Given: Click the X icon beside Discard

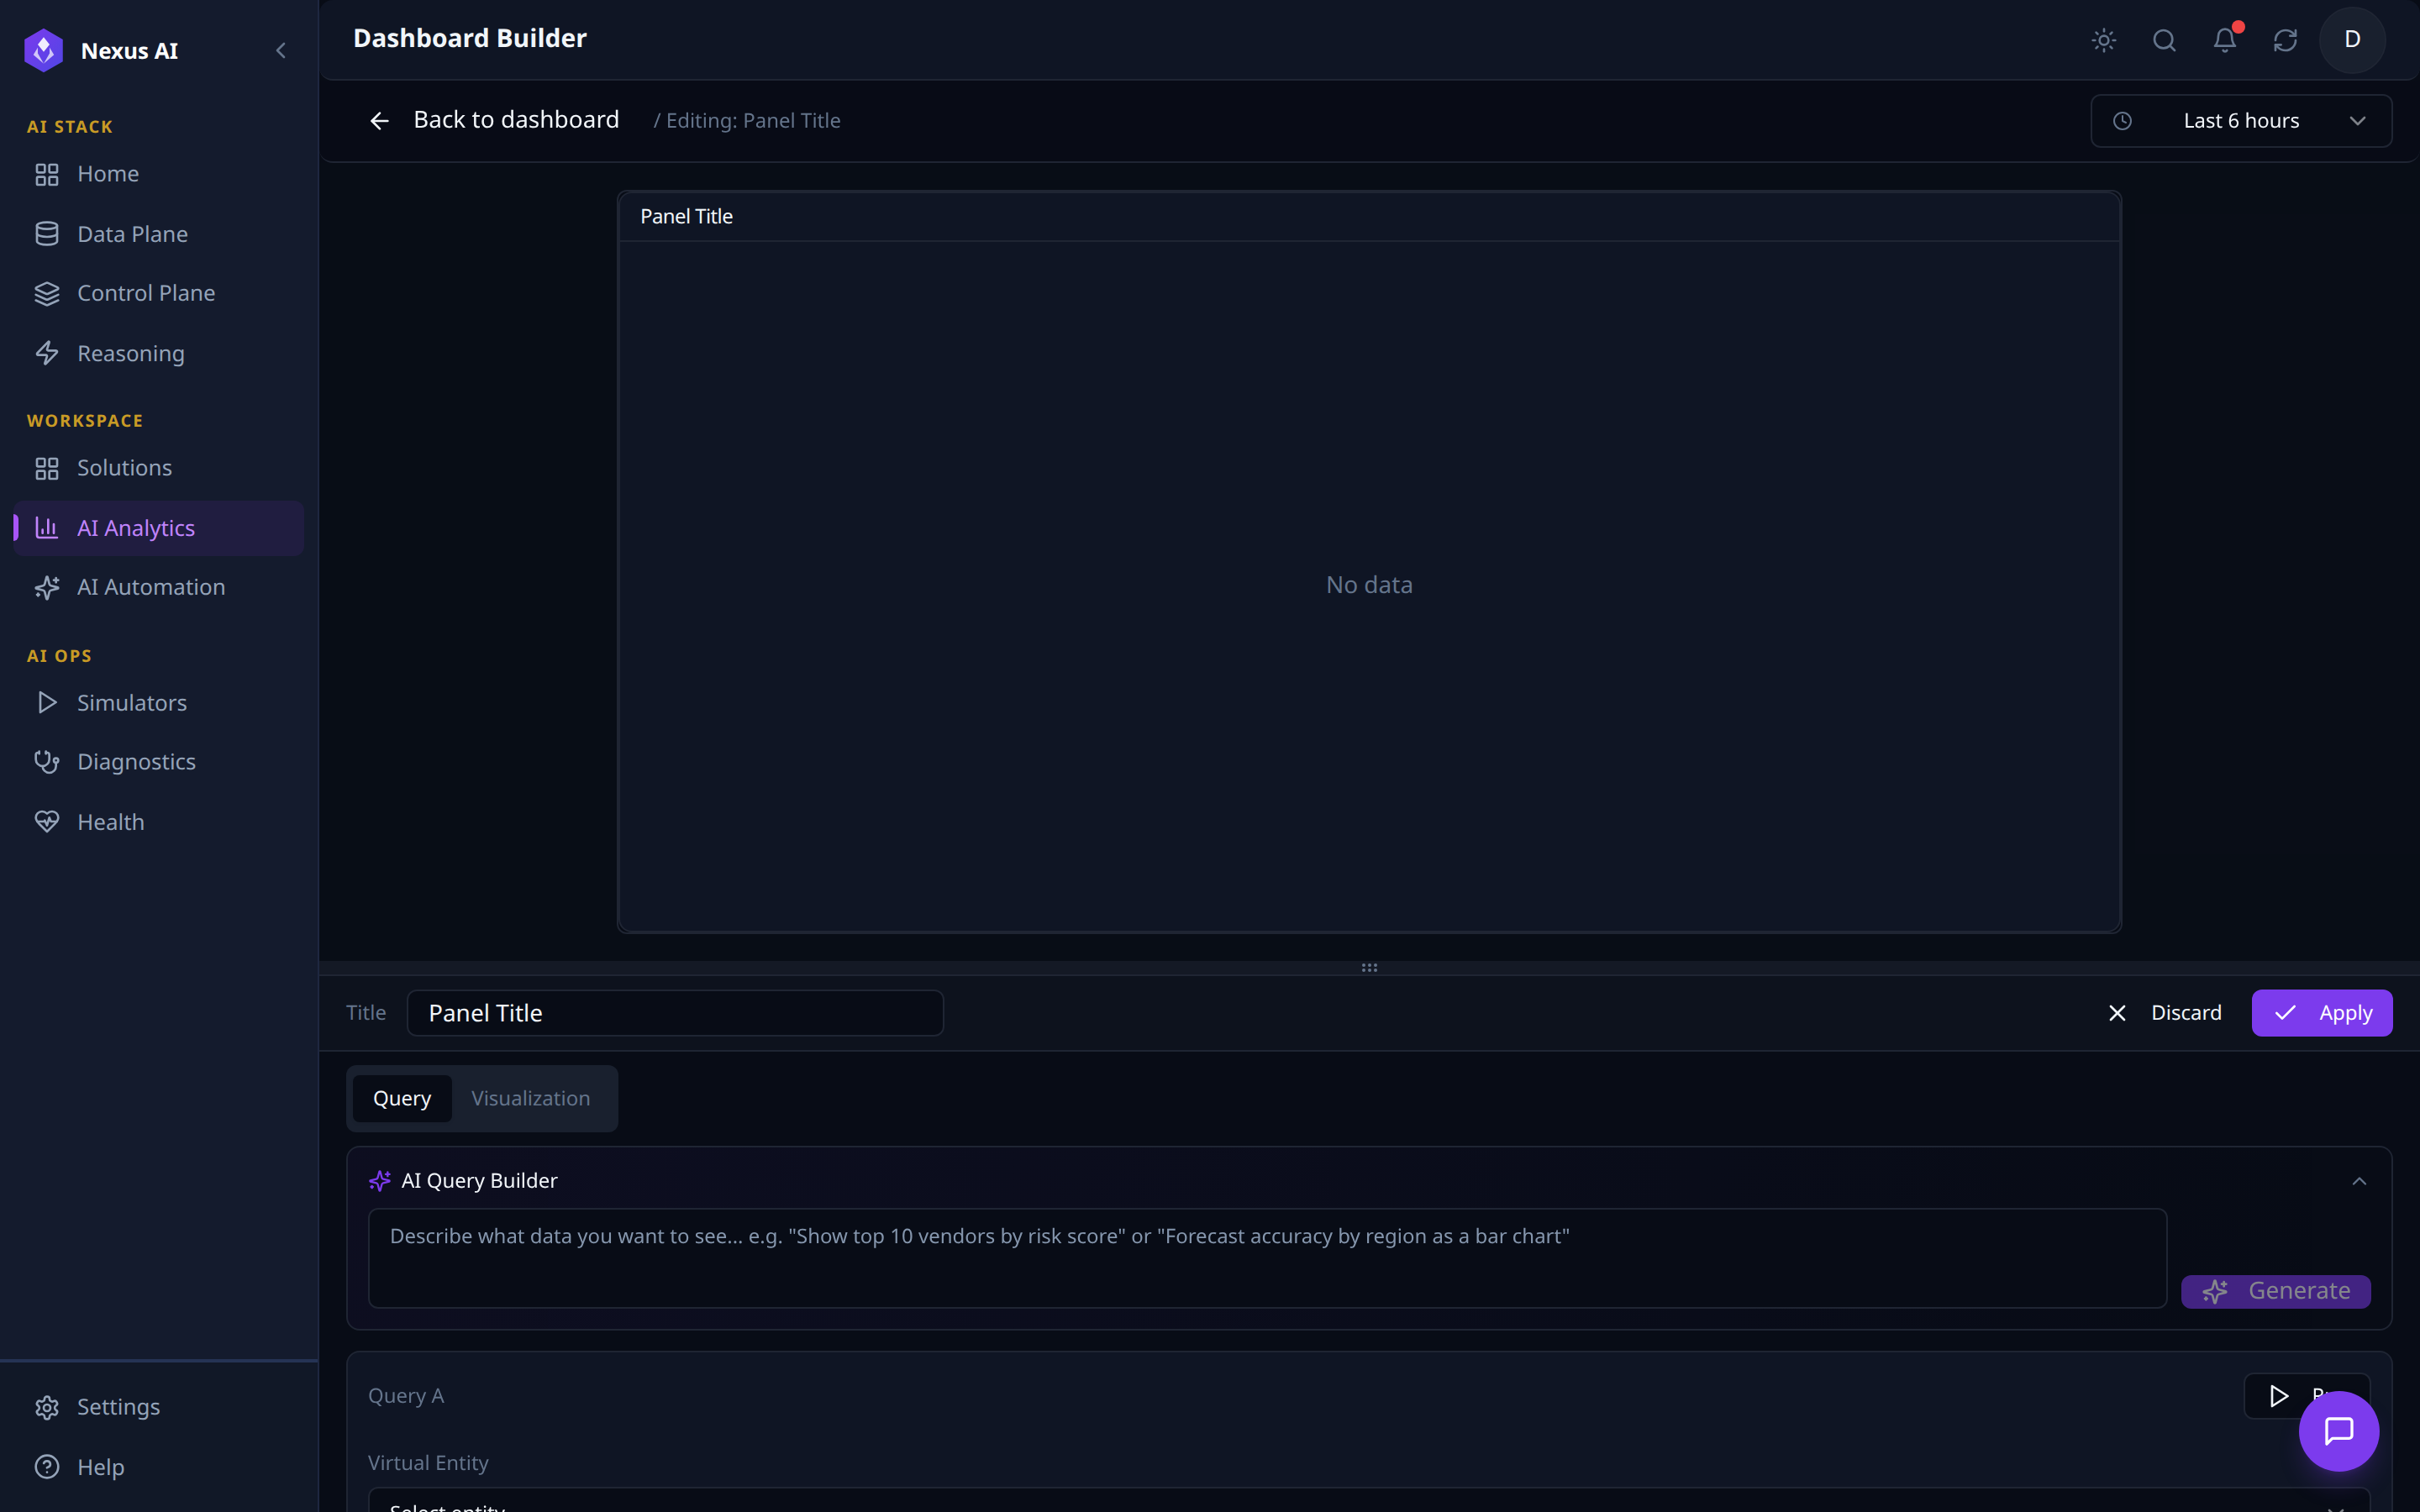Looking at the screenshot, I should pyautogui.click(x=2117, y=1013).
